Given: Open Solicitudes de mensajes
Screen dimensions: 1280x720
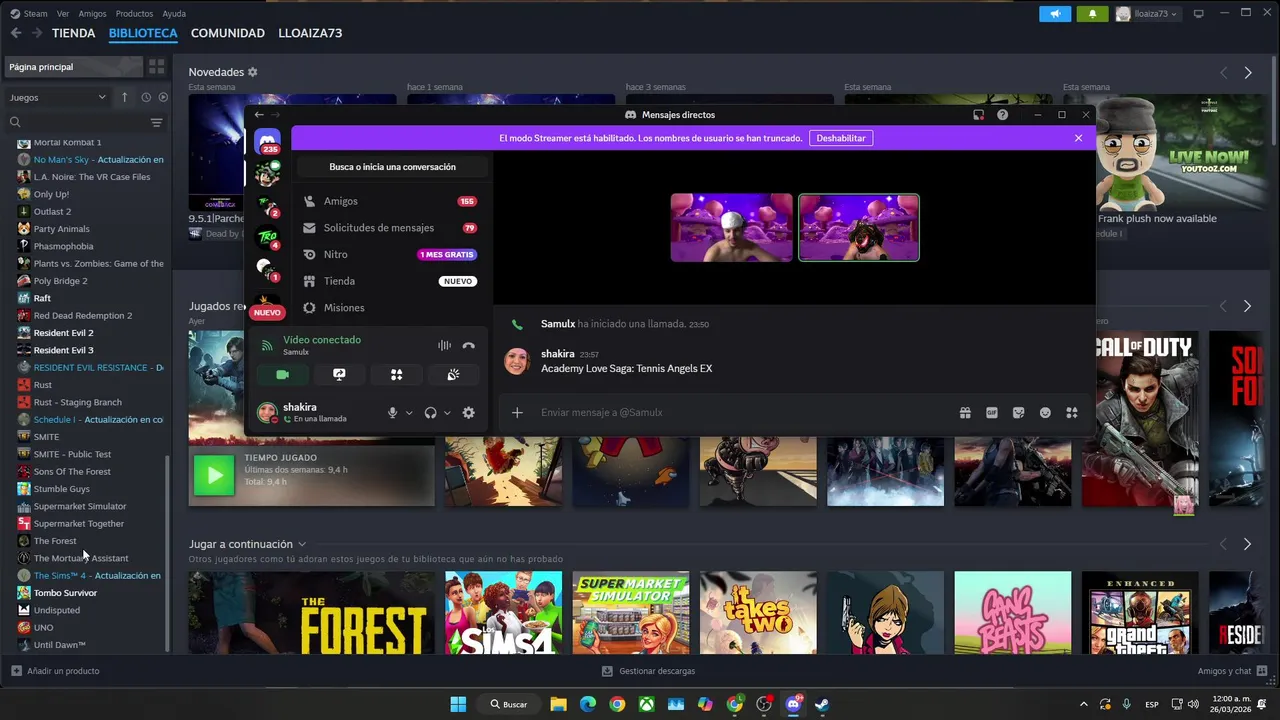Looking at the screenshot, I should pyautogui.click(x=390, y=228).
